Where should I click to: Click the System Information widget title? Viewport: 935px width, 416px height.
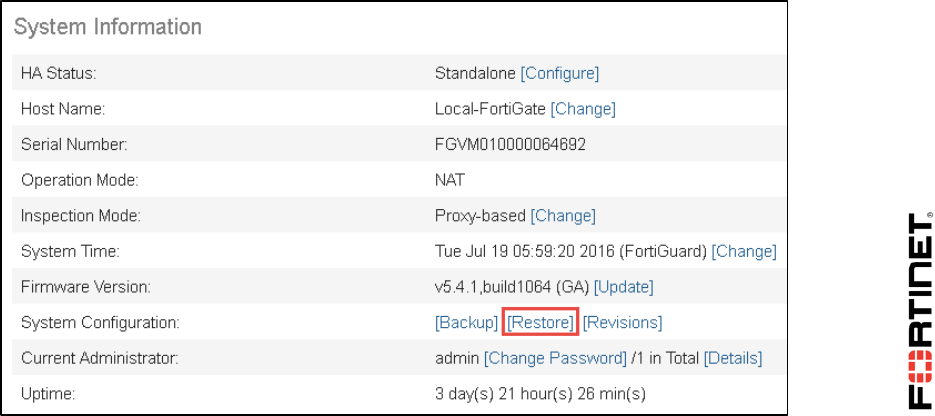[108, 27]
